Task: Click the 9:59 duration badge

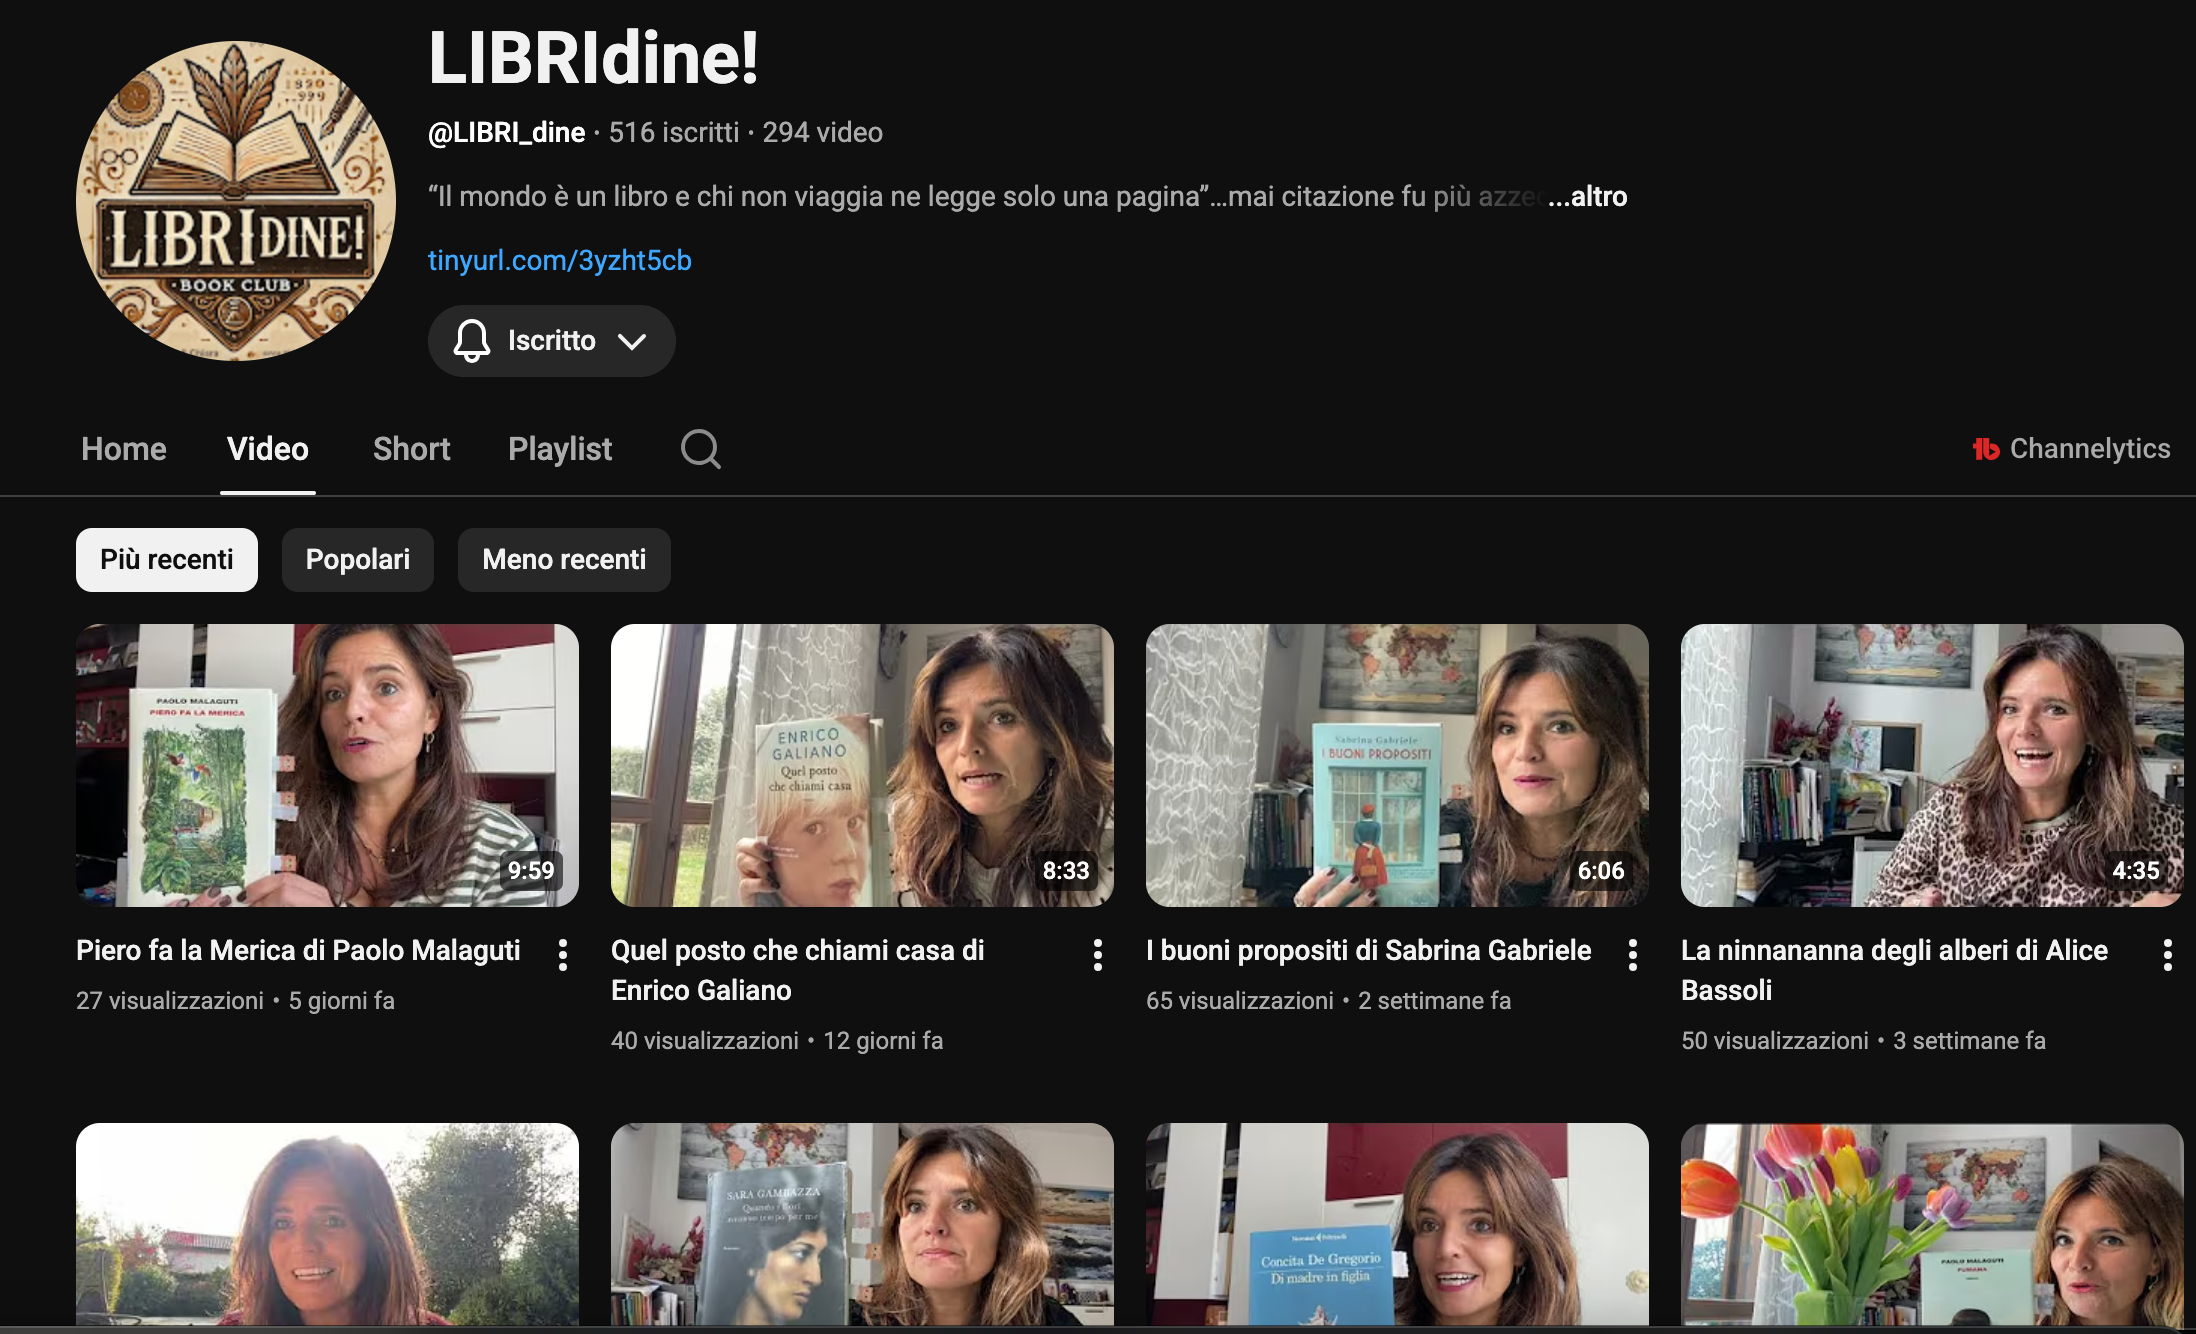Action: [x=531, y=871]
